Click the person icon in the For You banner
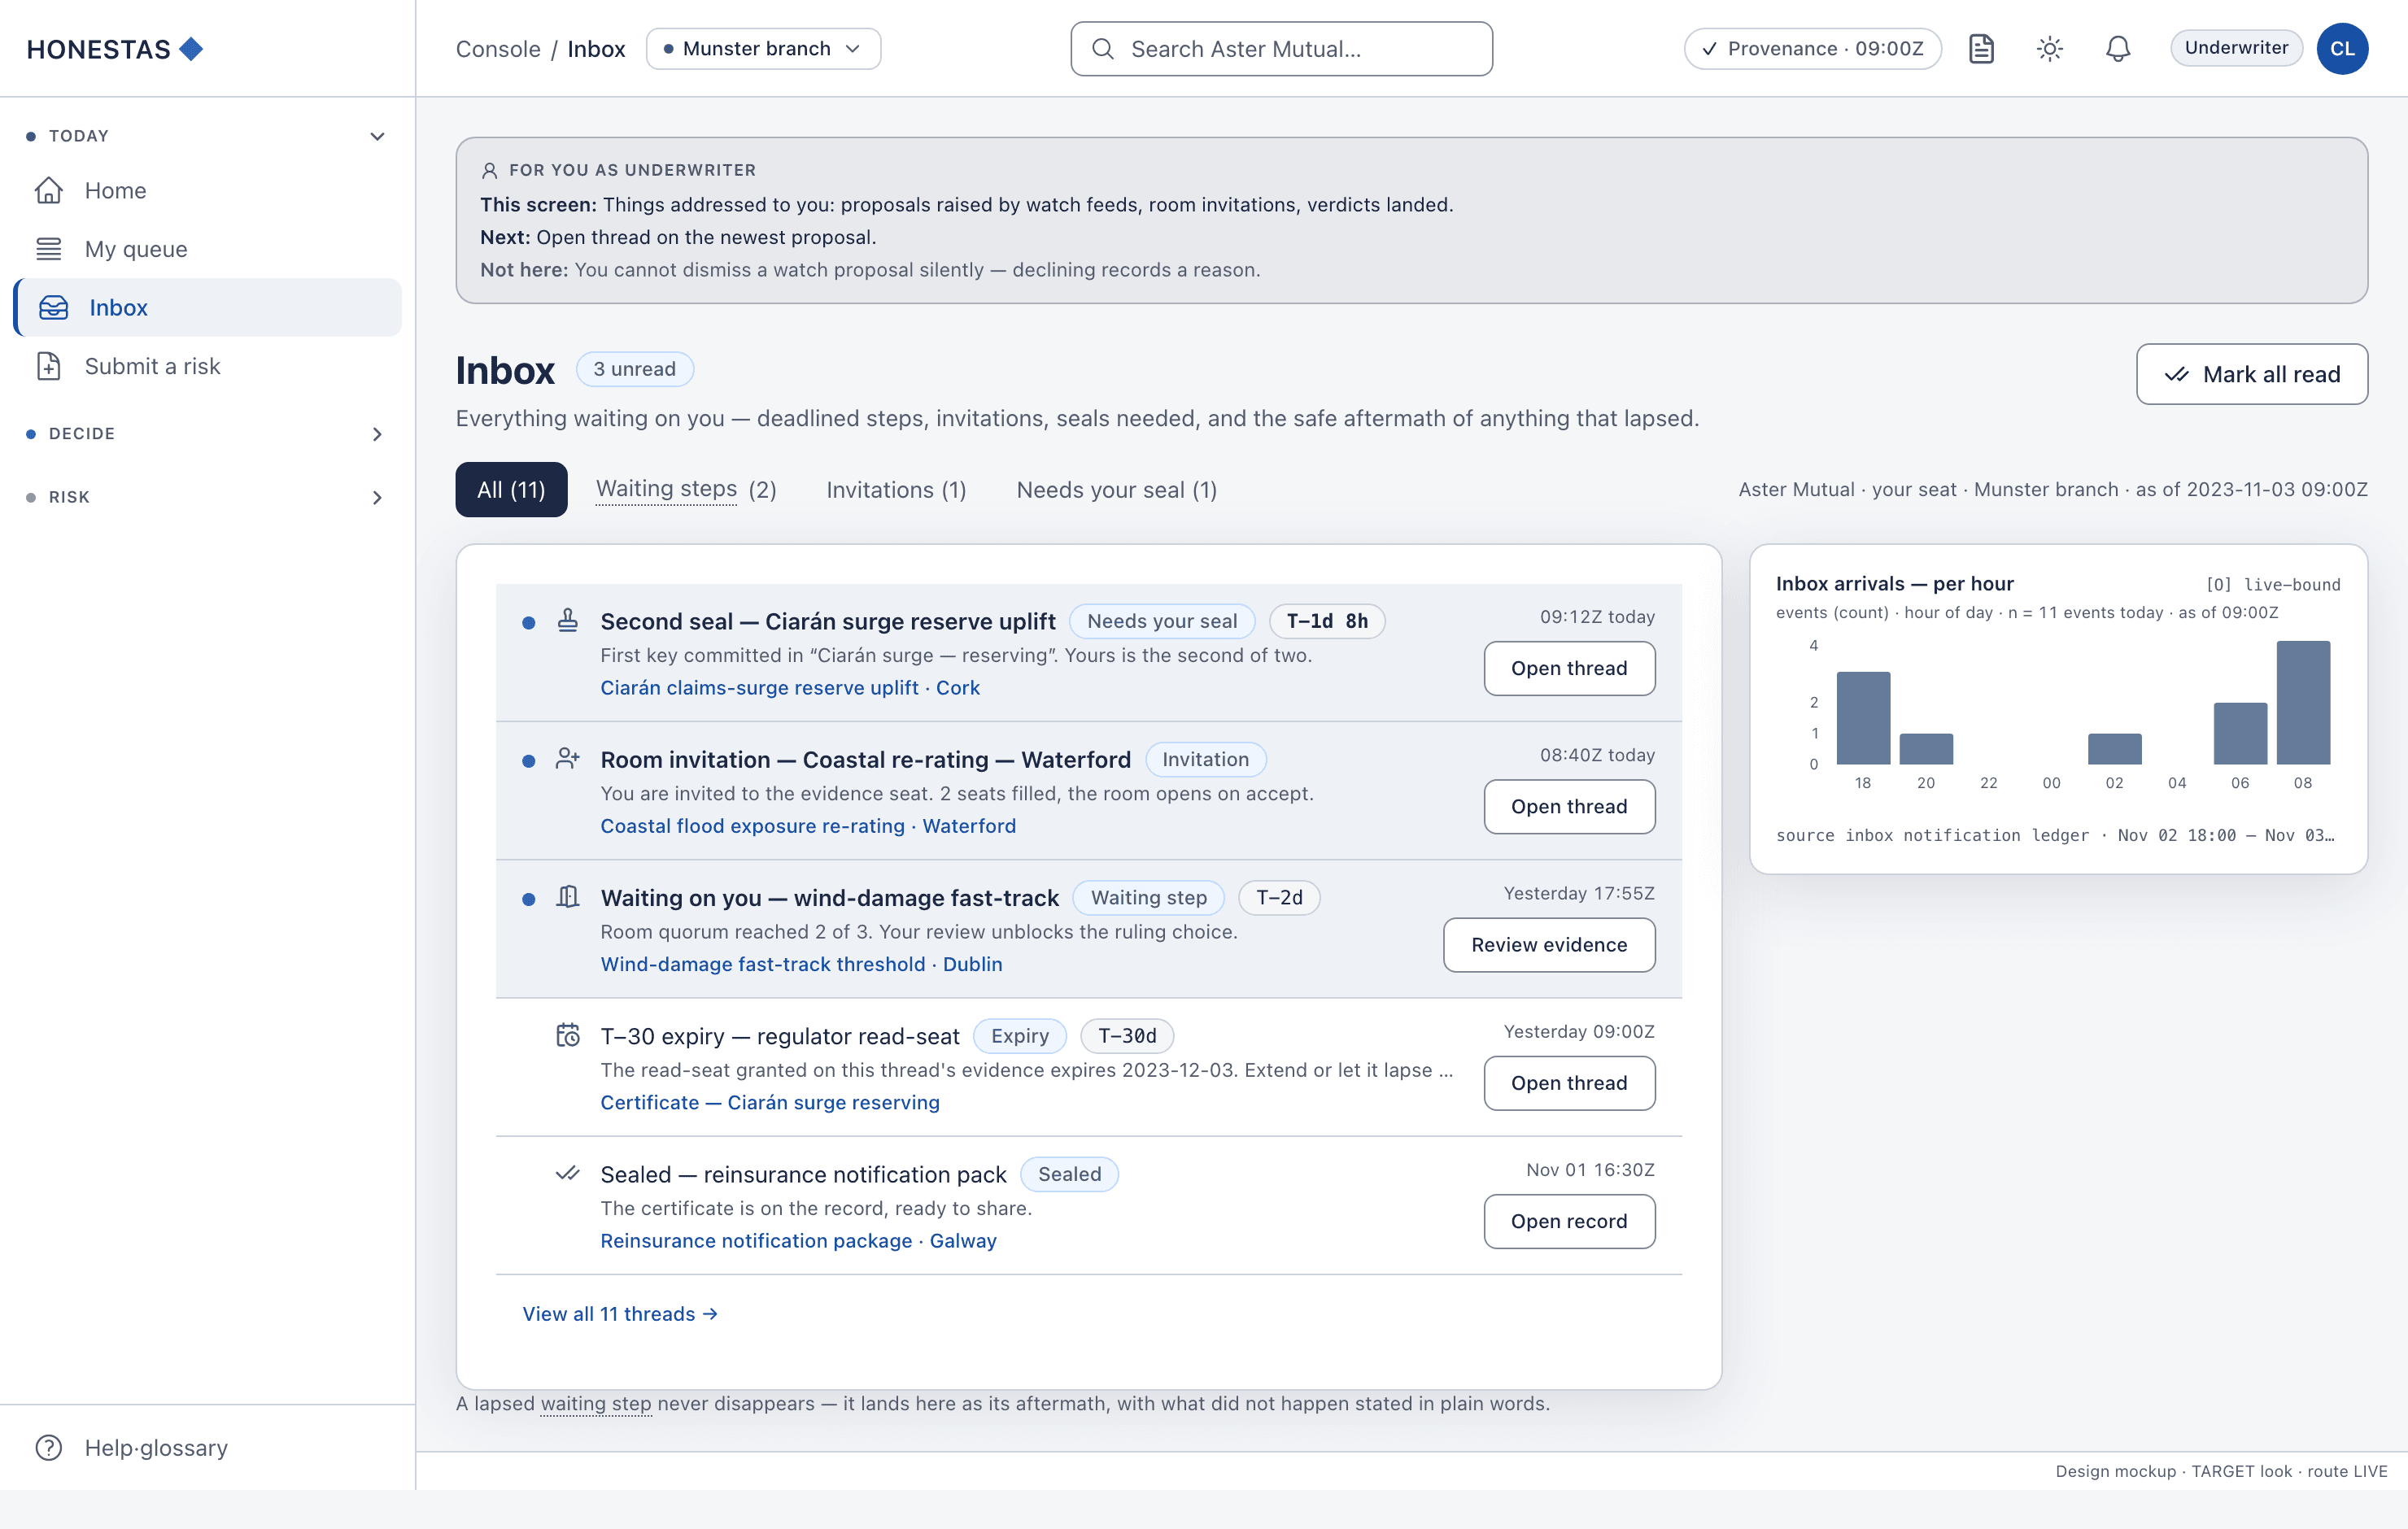The width and height of the screenshot is (2408, 1529). 489,171
